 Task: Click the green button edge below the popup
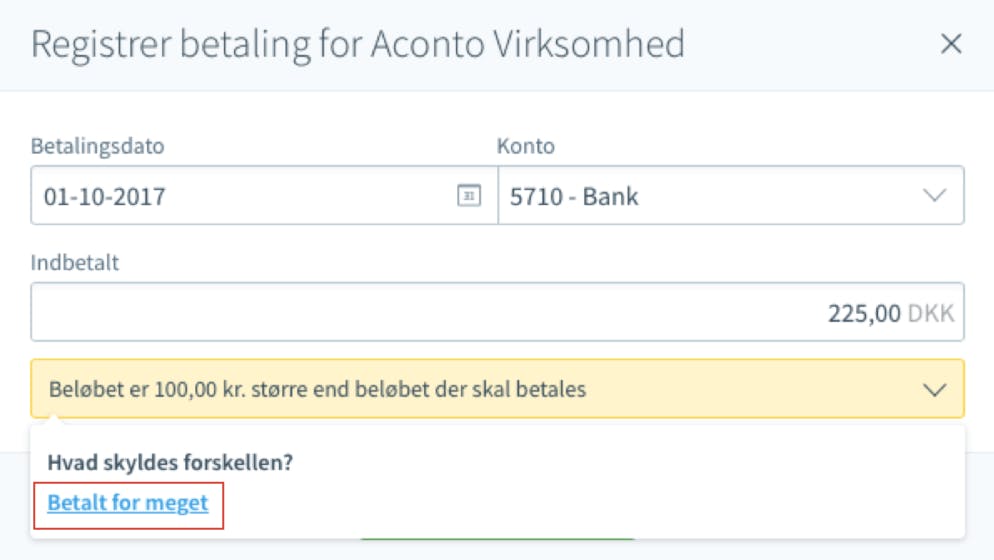[x=498, y=538]
